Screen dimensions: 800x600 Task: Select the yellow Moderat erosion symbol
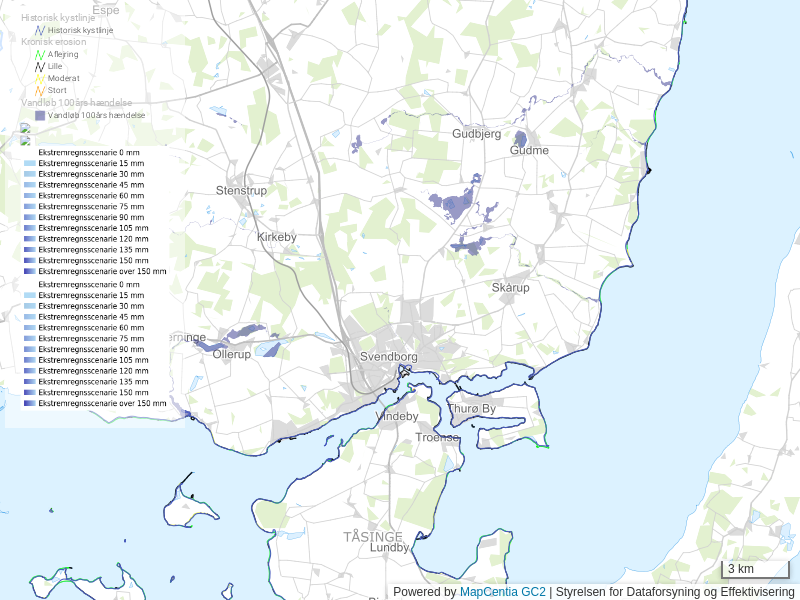(x=40, y=78)
